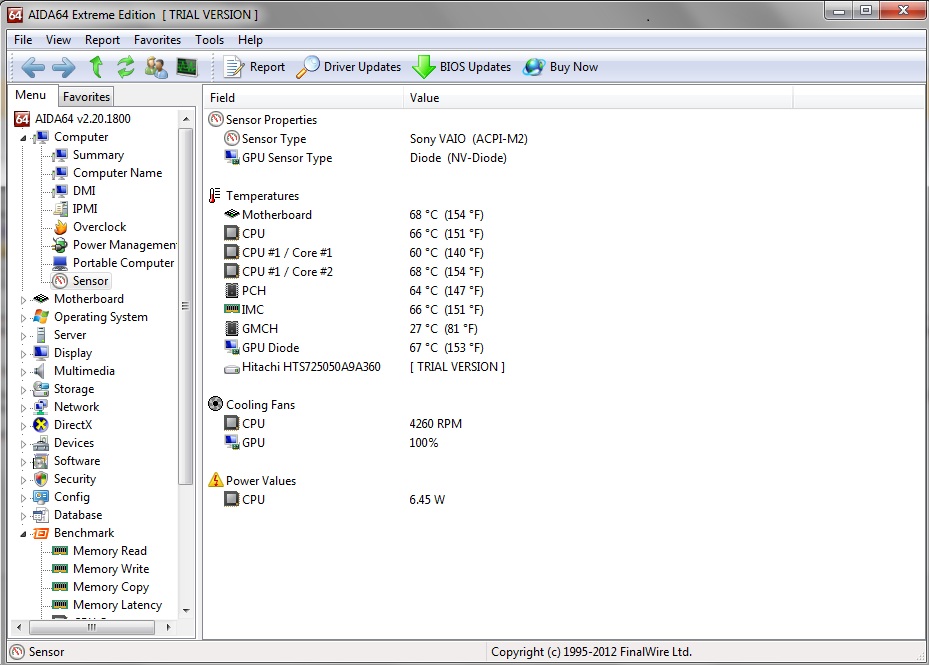929x665 pixels.
Task: Click the tree panel horizontal scrollbar thumb
Action: click(92, 627)
